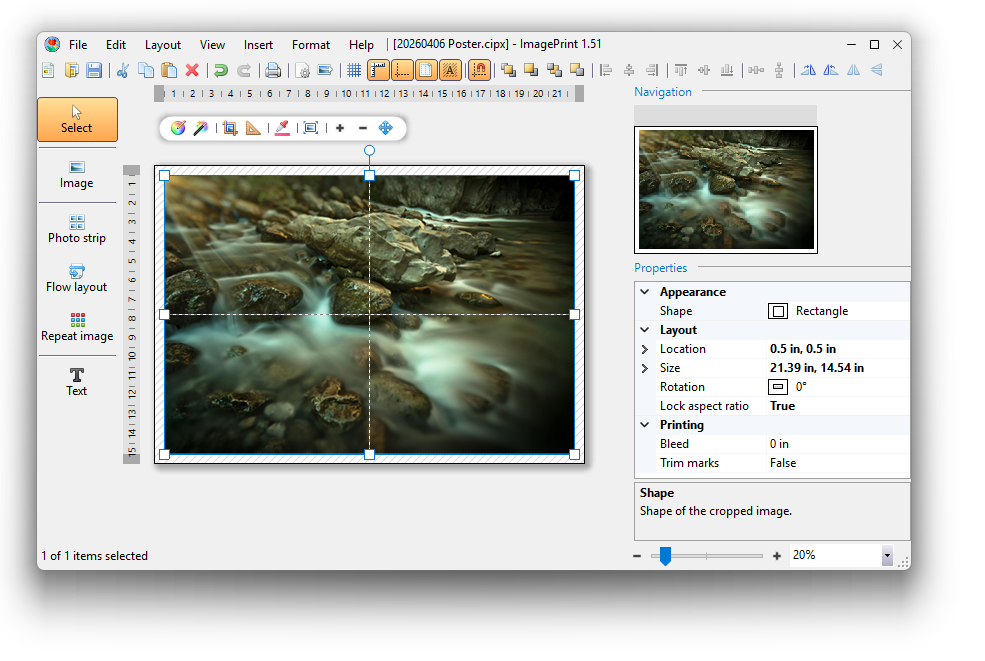Toggle the rulers display button
985x661 pixels.
click(378, 70)
